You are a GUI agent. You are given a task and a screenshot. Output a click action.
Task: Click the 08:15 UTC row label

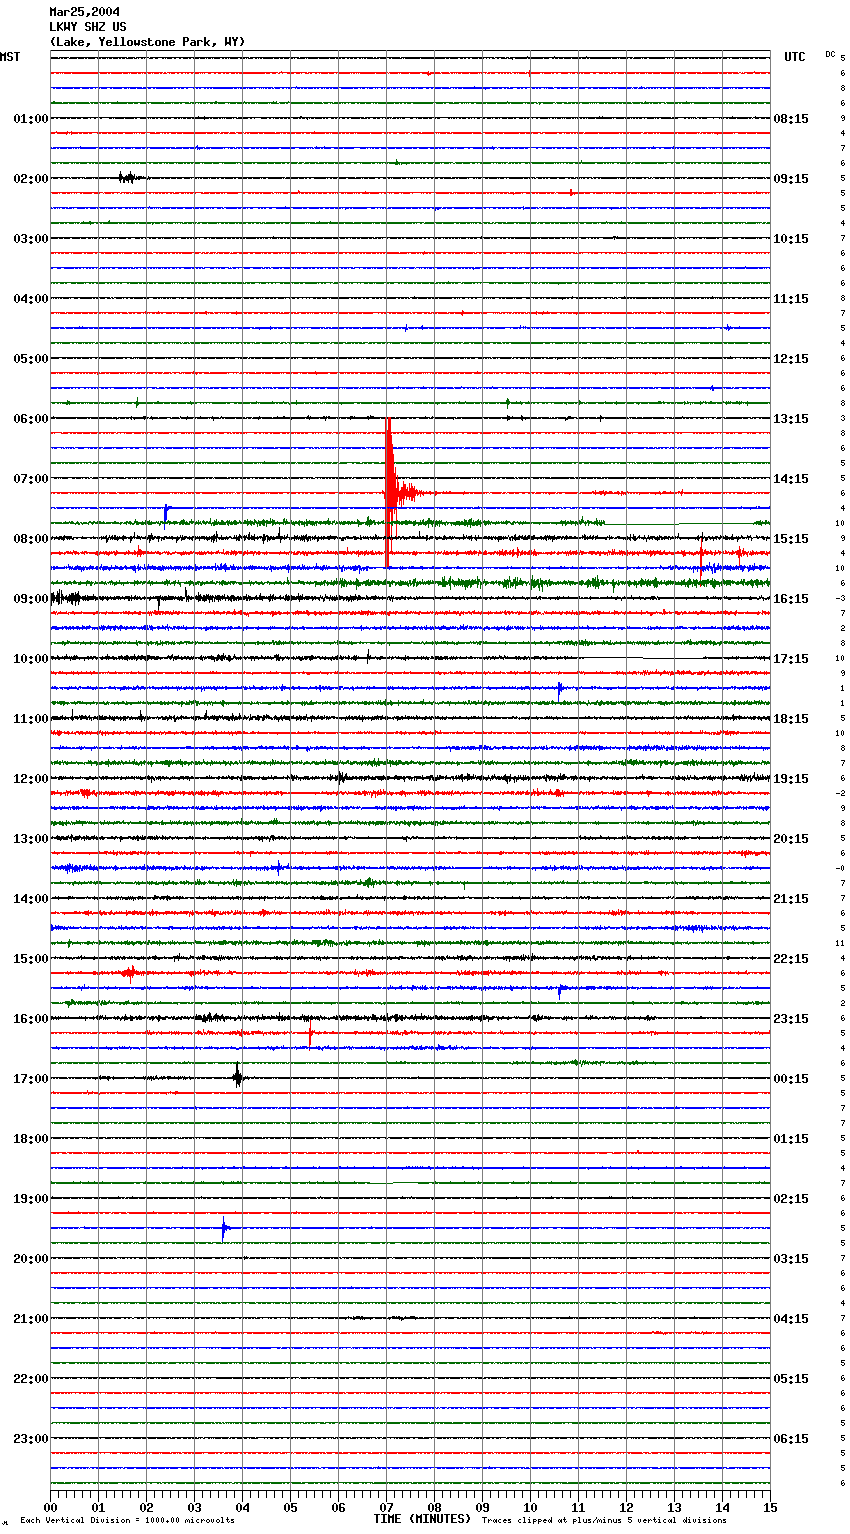click(791, 119)
